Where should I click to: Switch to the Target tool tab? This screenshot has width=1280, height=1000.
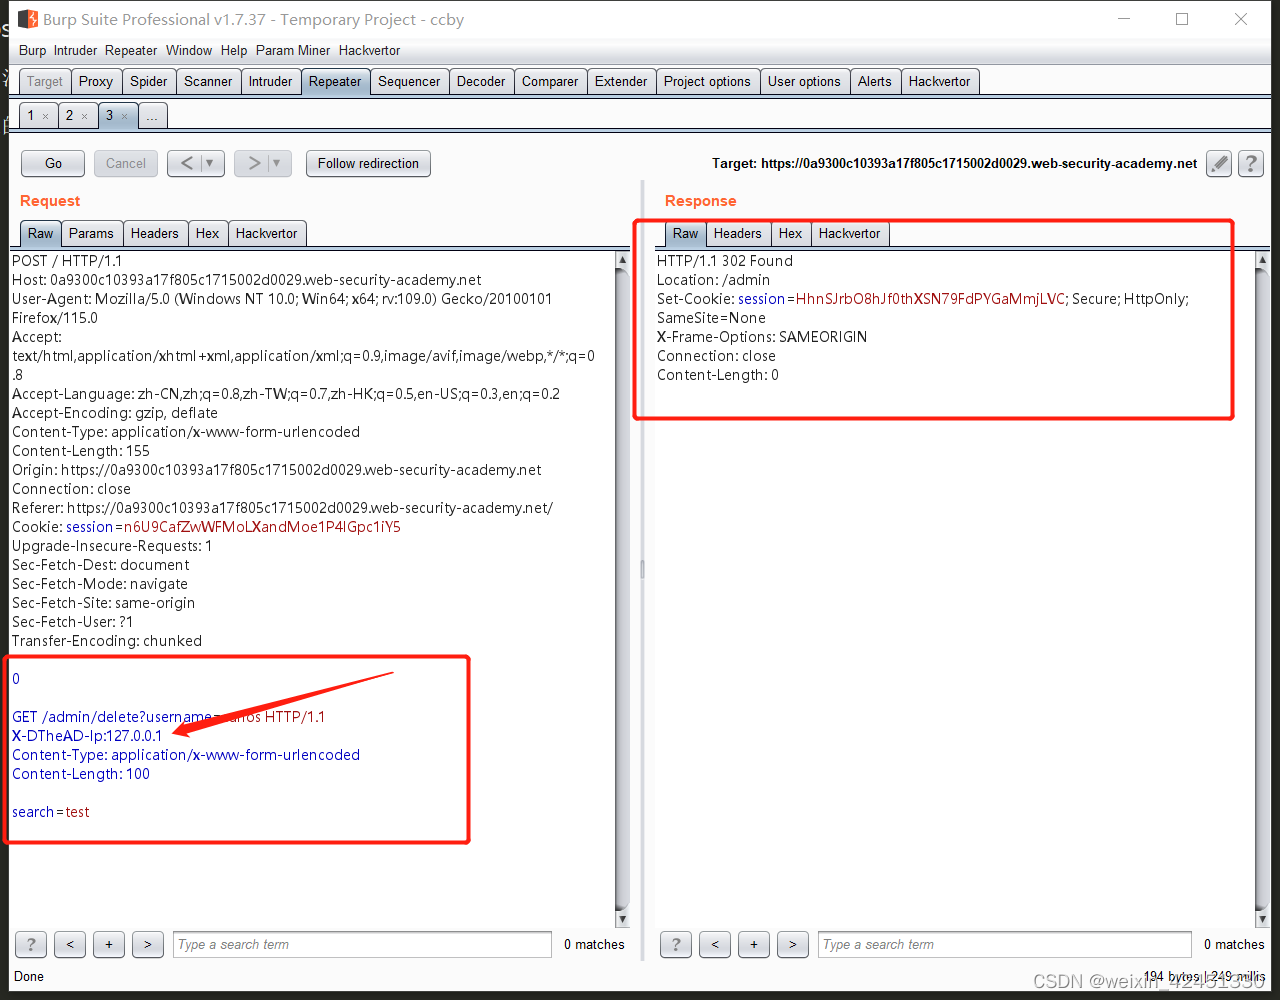pos(45,82)
